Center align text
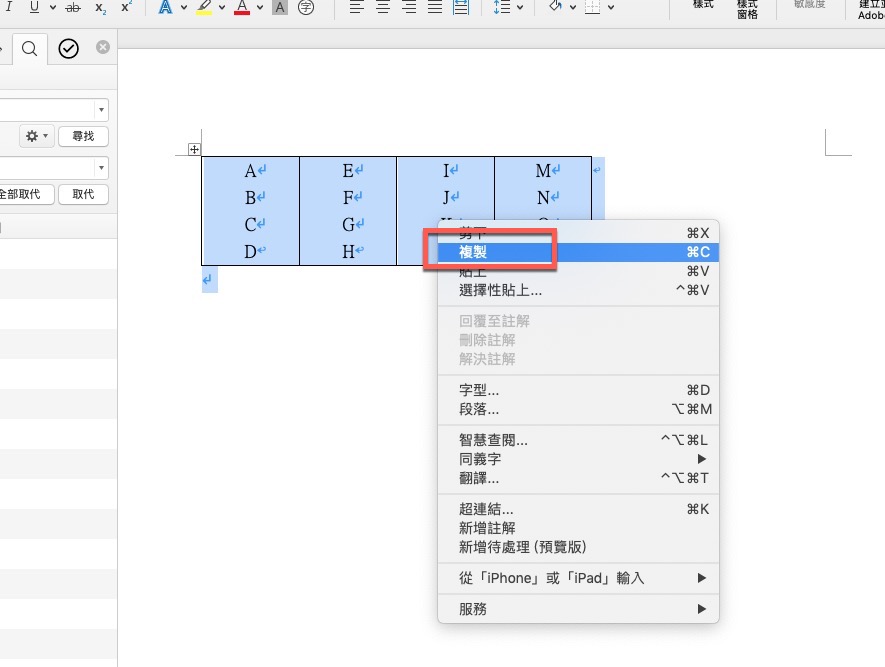Viewport: 885px width, 667px height. [383, 7]
